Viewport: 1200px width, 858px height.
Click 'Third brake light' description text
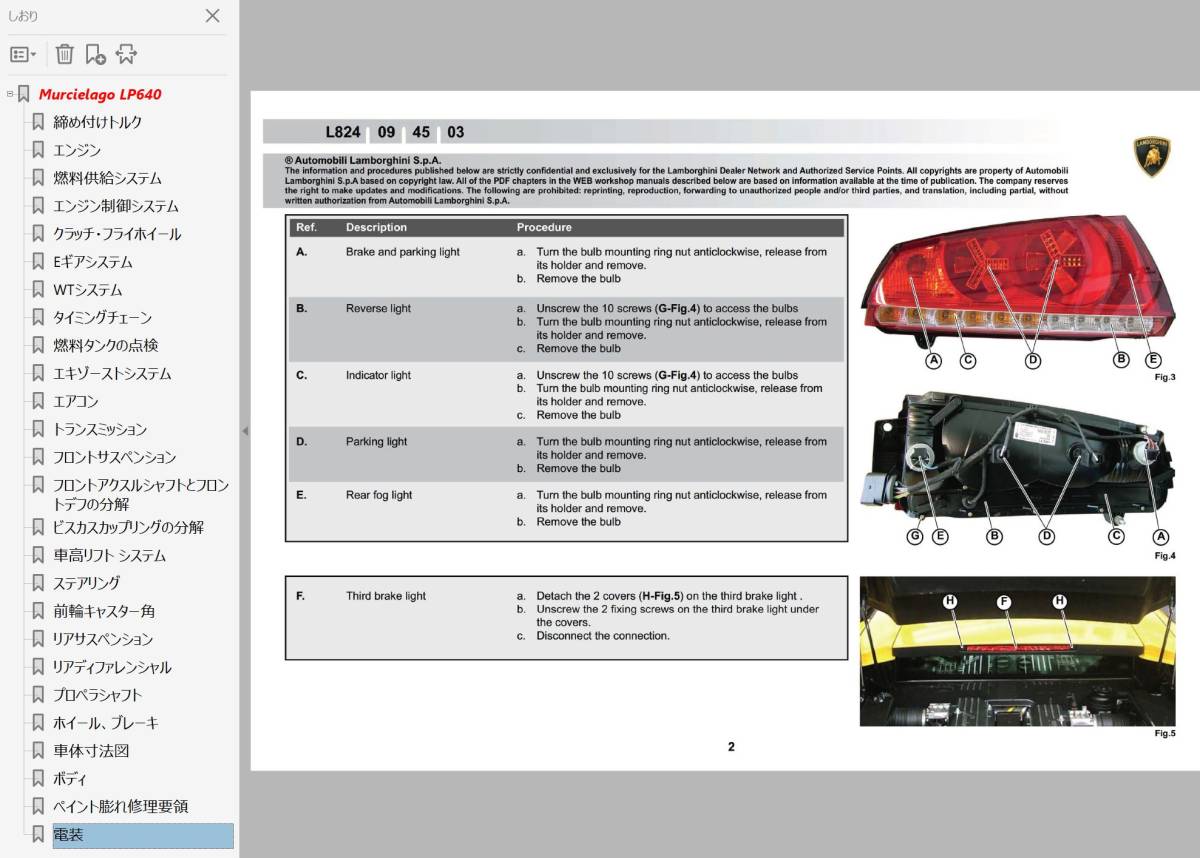pyautogui.click(x=386, y=596)
